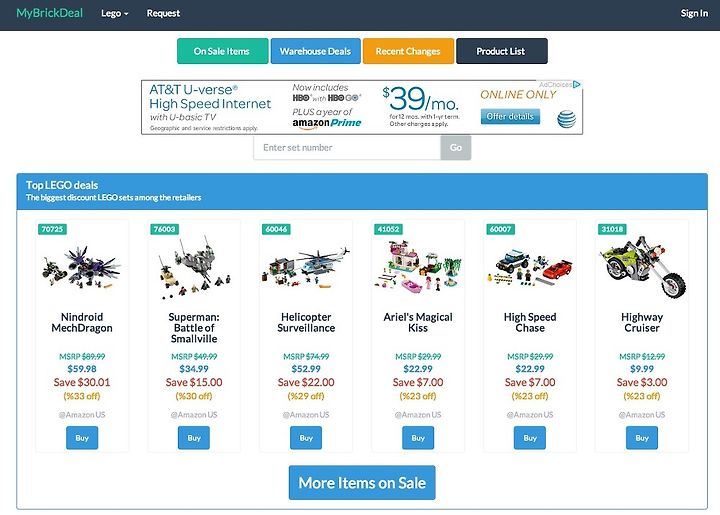720x515 pixels.
Task: Click Sign In link
Action: pos(694,13)
